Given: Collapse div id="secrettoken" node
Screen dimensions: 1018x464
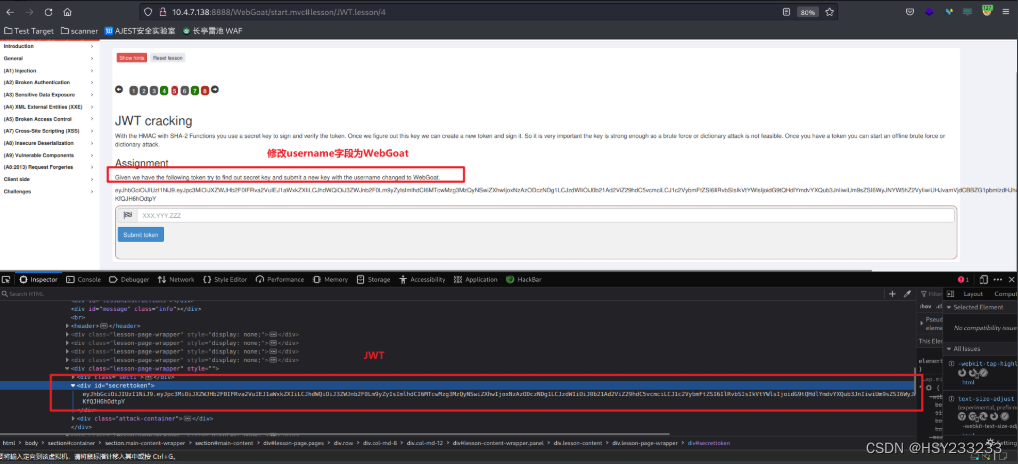Looking at the screenshot, I should point(73,385).
